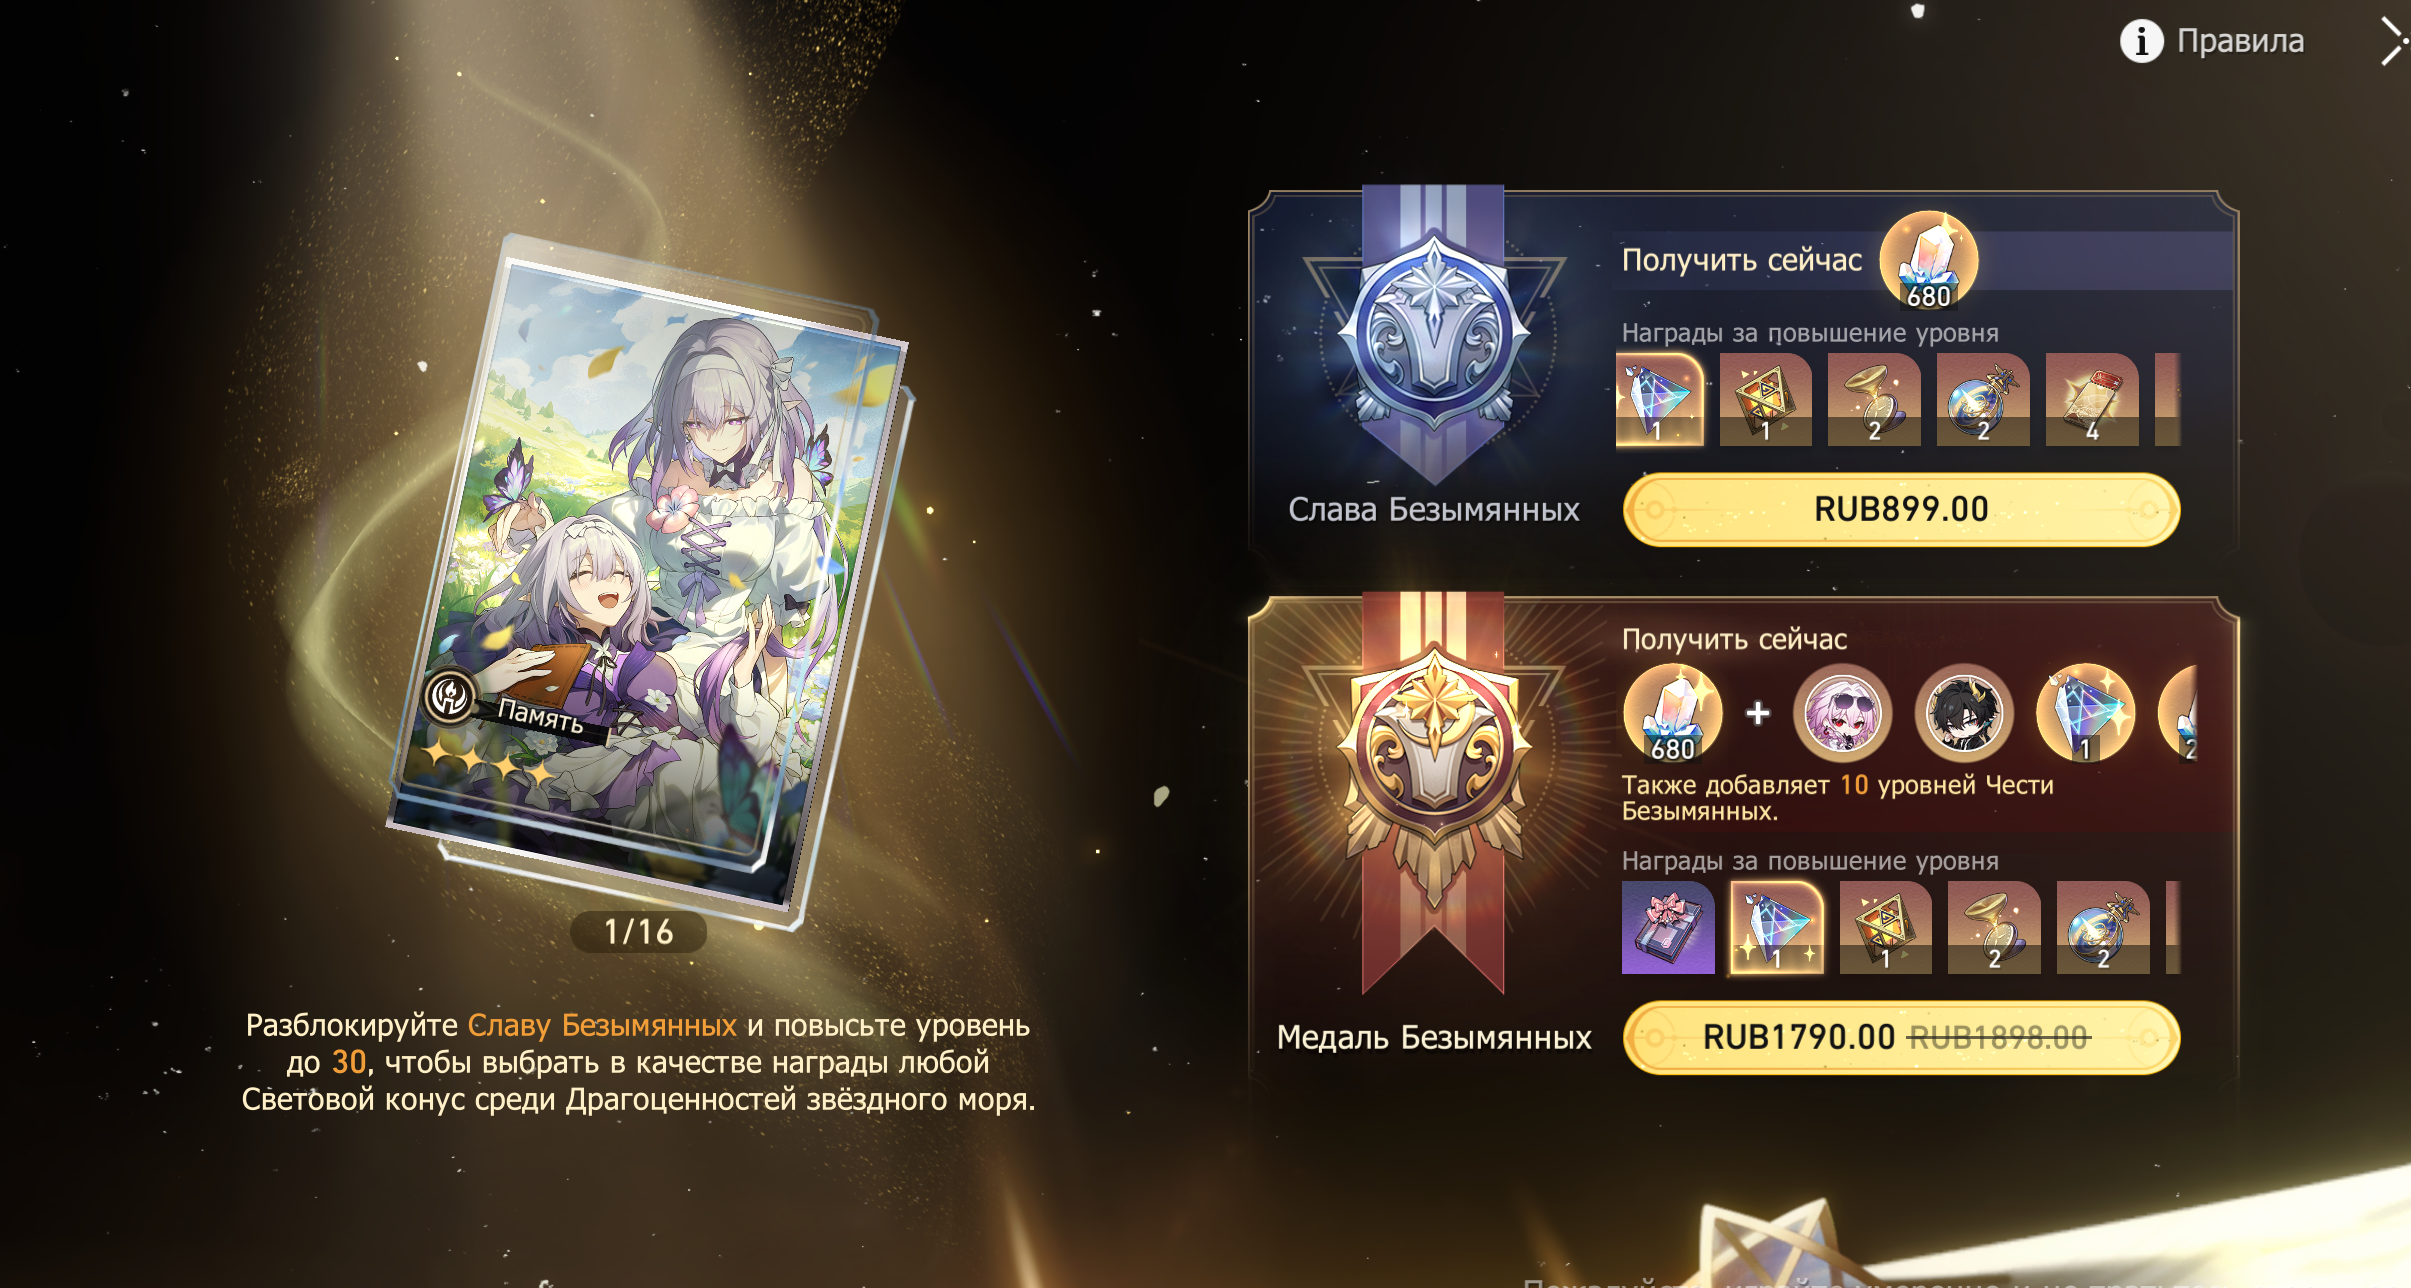Screen dimensions: 2411x1288
Task: Select the orange pyramid reward in Слава rewards
Action: tap(1765, 399)
